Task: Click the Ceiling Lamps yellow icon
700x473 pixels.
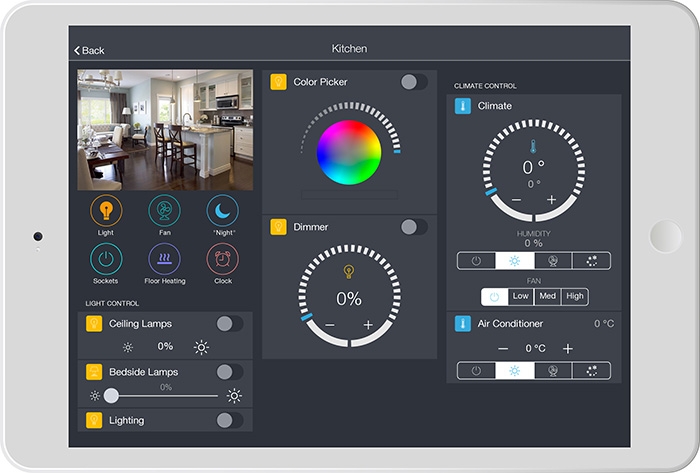Action: (x=94, y=324)
